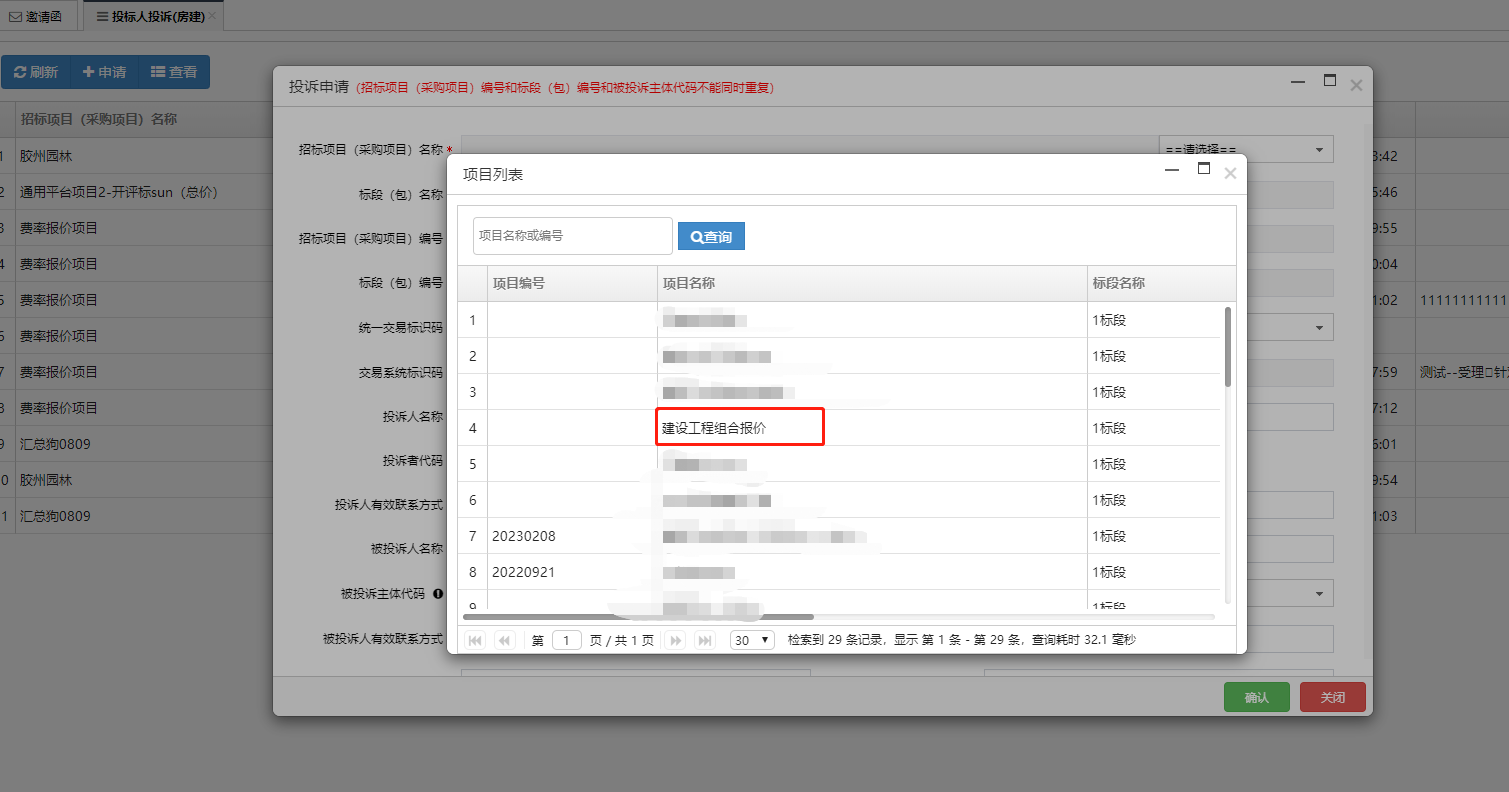Image resolution: width=1509 pixels, height=792 pixels.
Task: Close the 投标人投诉(房建) tab
Action: tap(212, 17)
